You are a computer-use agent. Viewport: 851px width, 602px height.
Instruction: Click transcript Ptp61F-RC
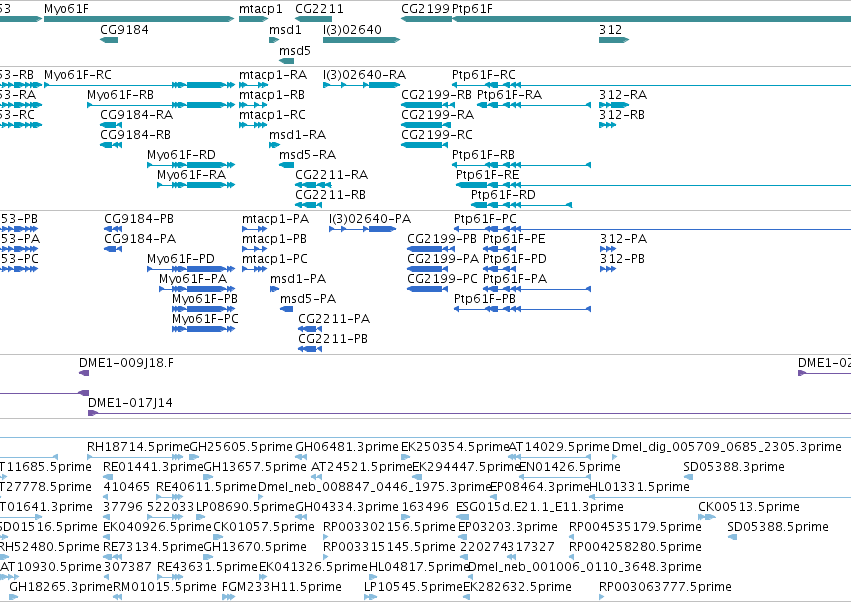651,85
